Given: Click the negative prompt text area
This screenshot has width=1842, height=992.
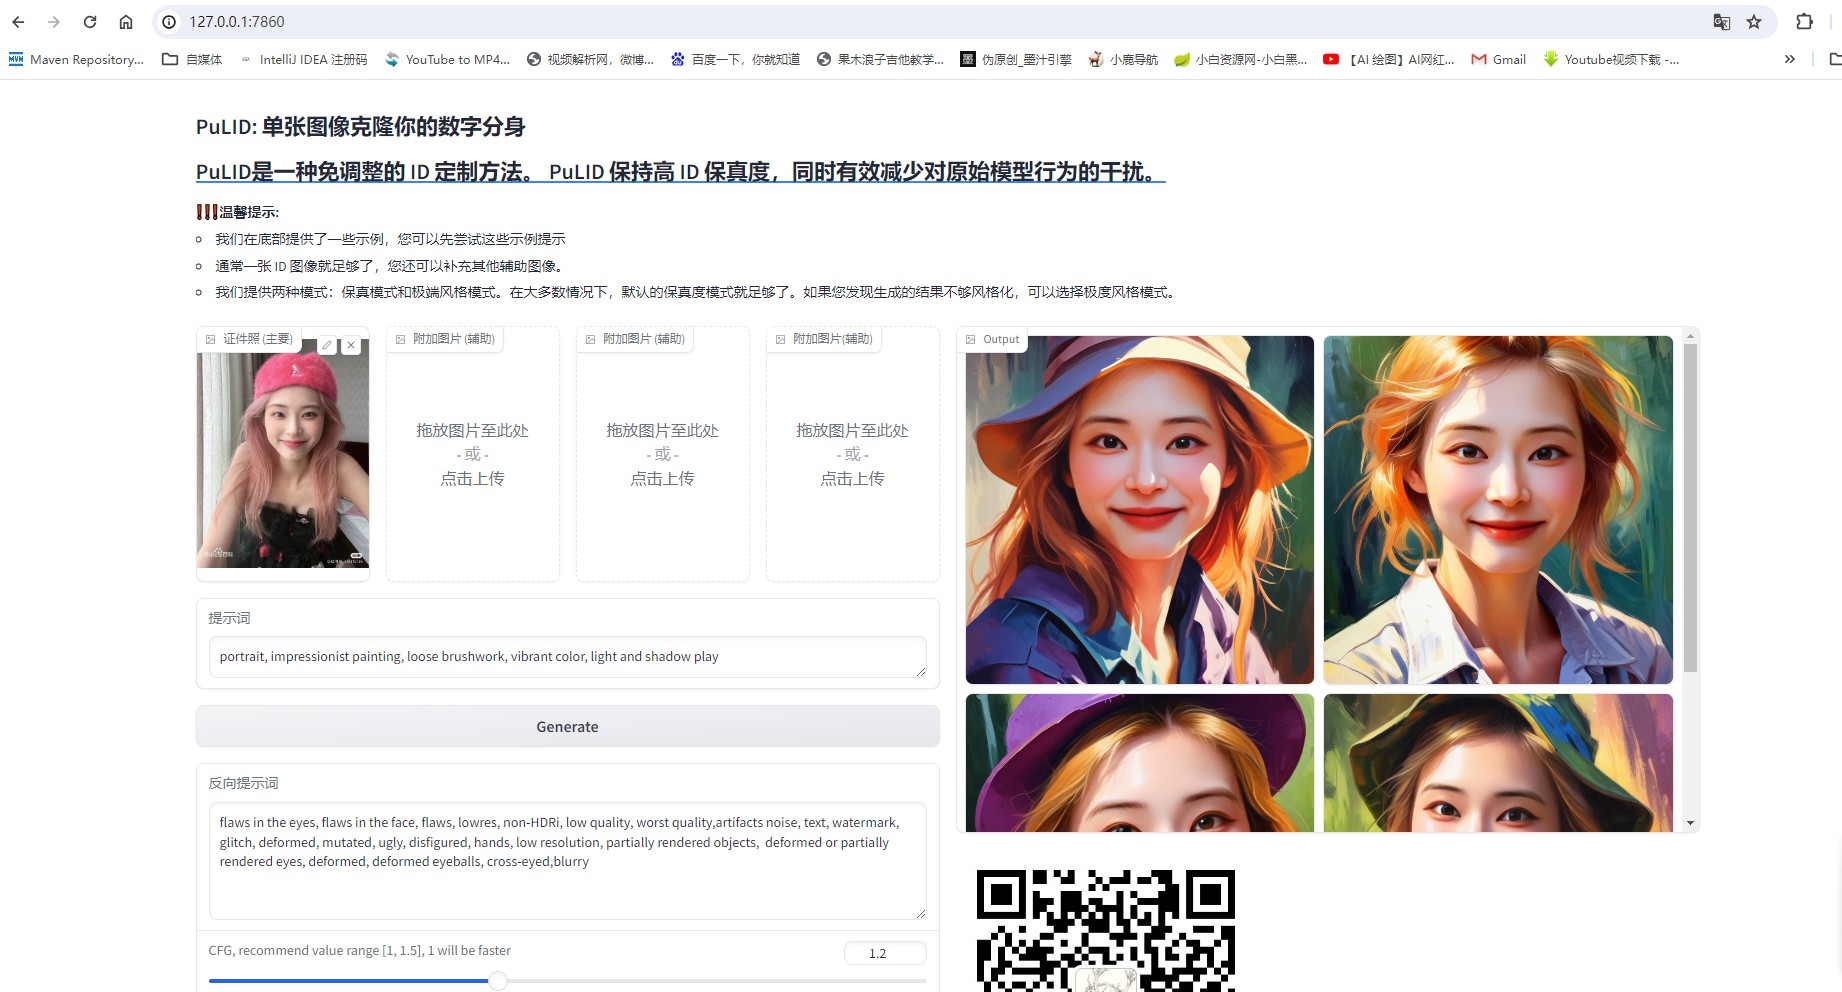Looking at the screenshot, I should 567,860.
